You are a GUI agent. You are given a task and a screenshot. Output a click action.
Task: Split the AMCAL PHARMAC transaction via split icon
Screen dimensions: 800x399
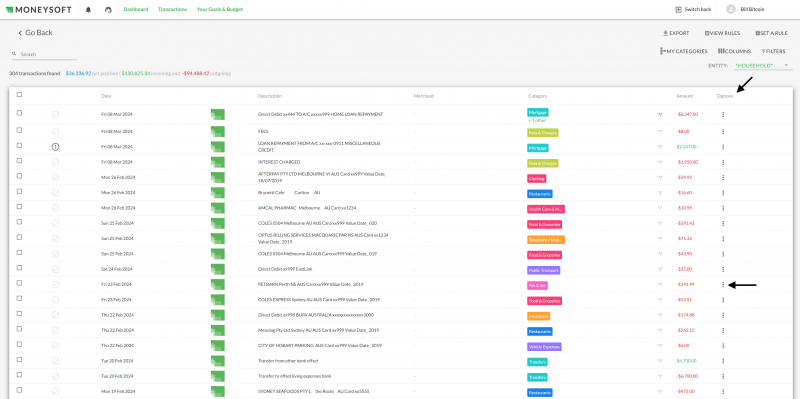(x=660, y=209)
